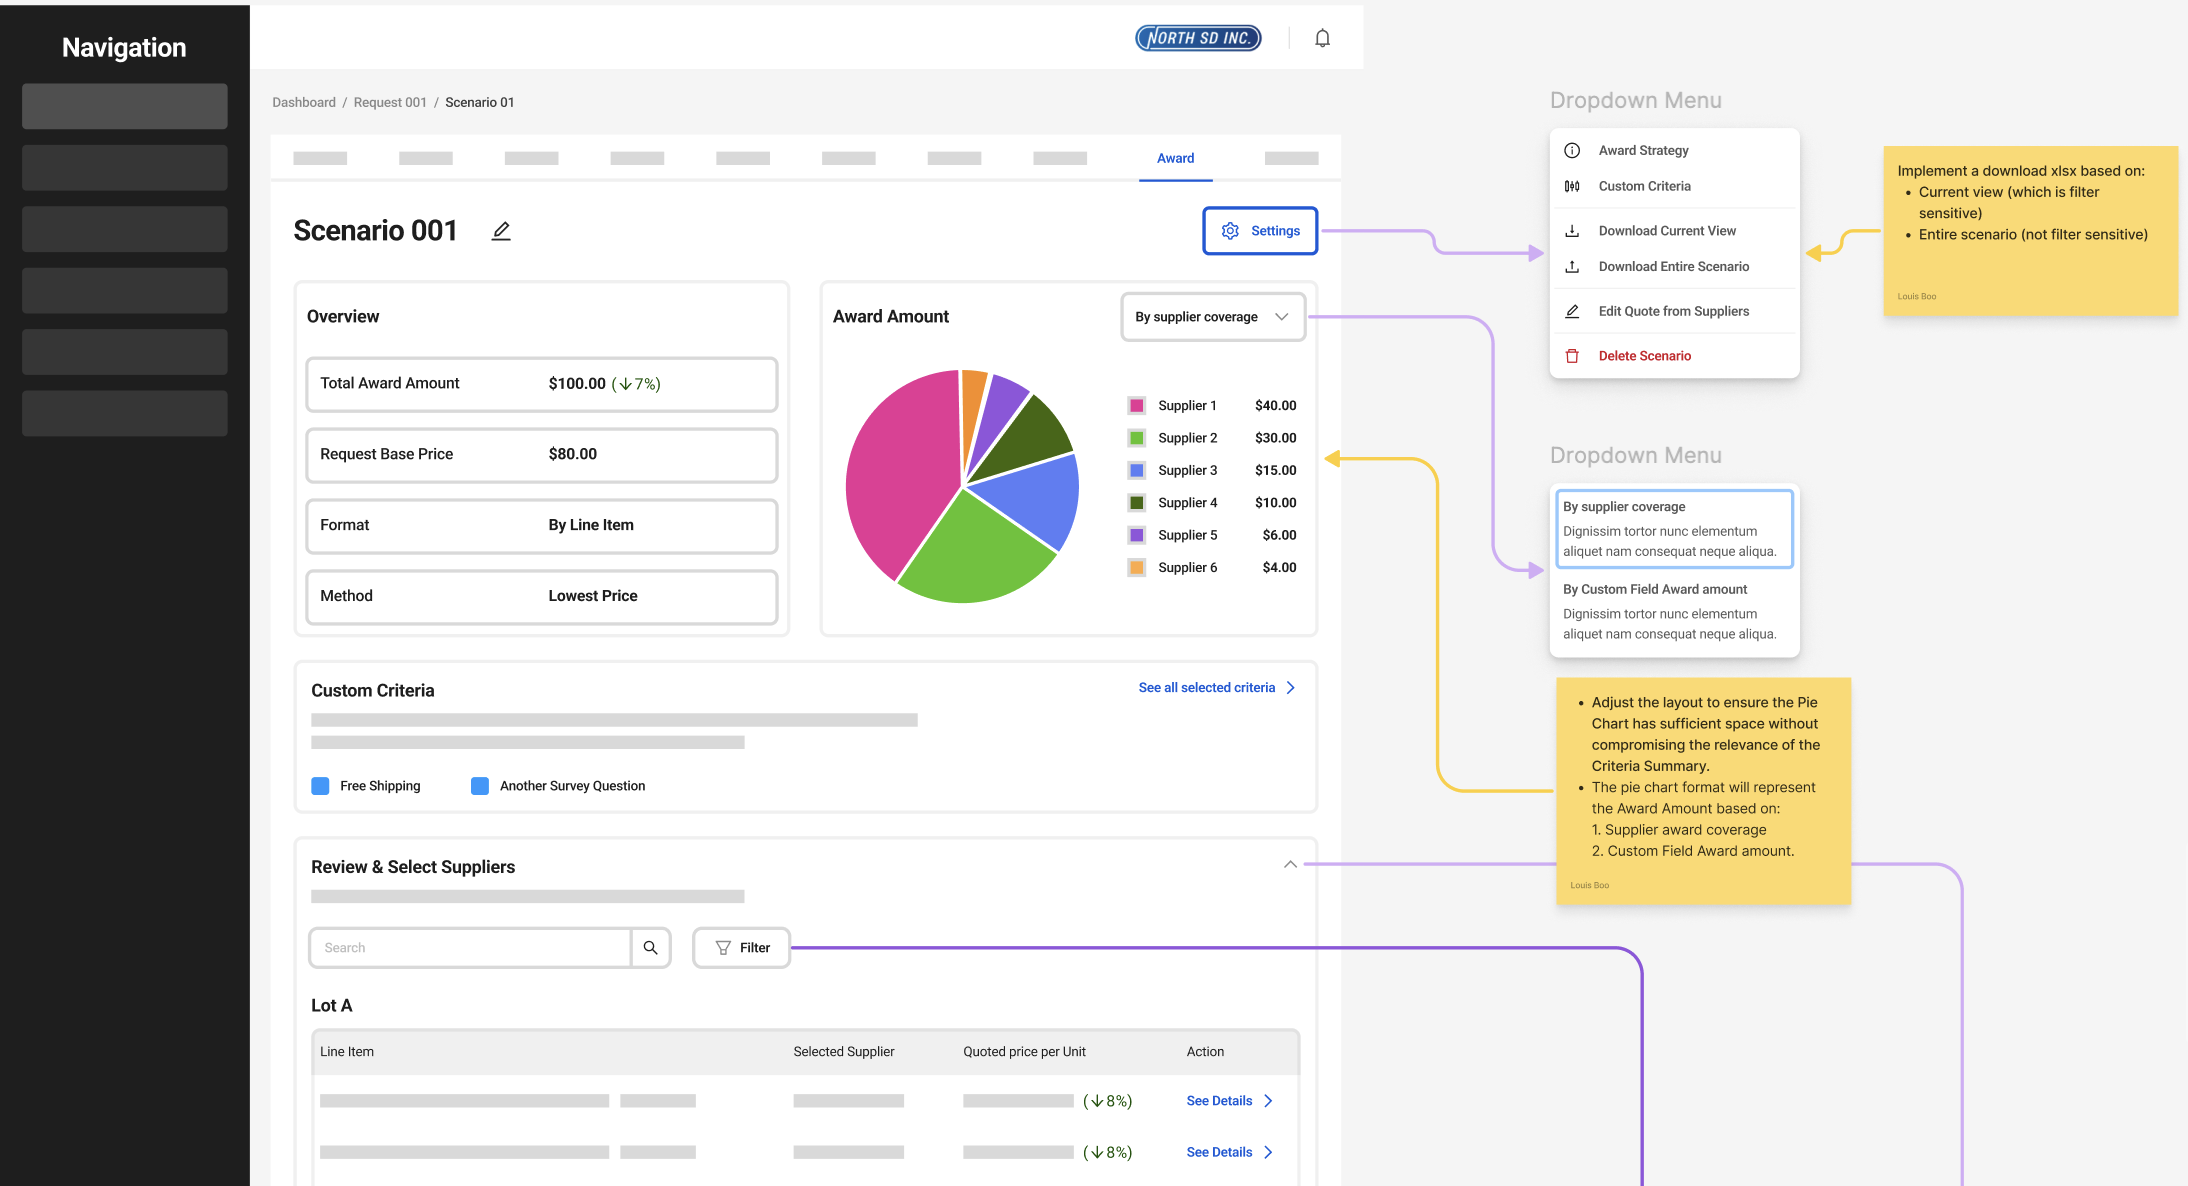Open the Settings dropdown button
This screenshot has height=1186, width=2188.
click(x=1259, y=231)
